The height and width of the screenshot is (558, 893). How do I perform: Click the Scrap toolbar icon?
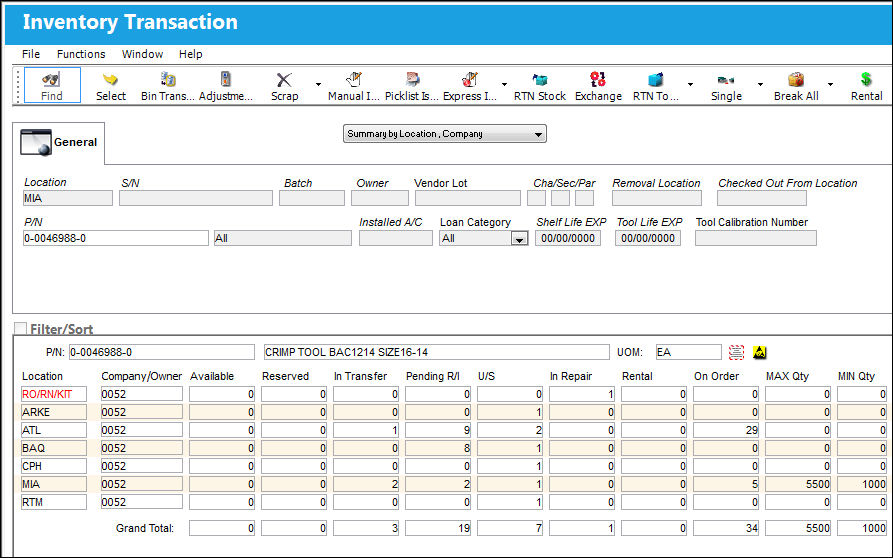click(284, 80)
